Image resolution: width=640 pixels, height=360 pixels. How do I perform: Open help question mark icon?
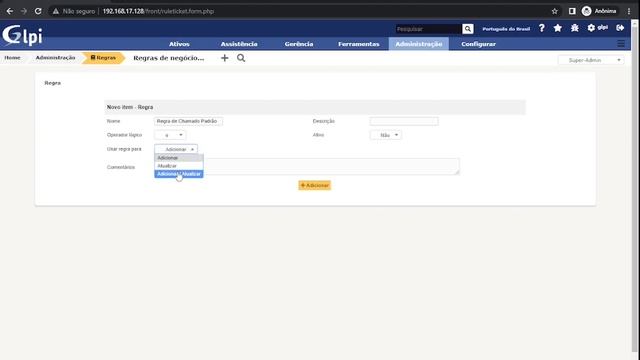point(541,28)
